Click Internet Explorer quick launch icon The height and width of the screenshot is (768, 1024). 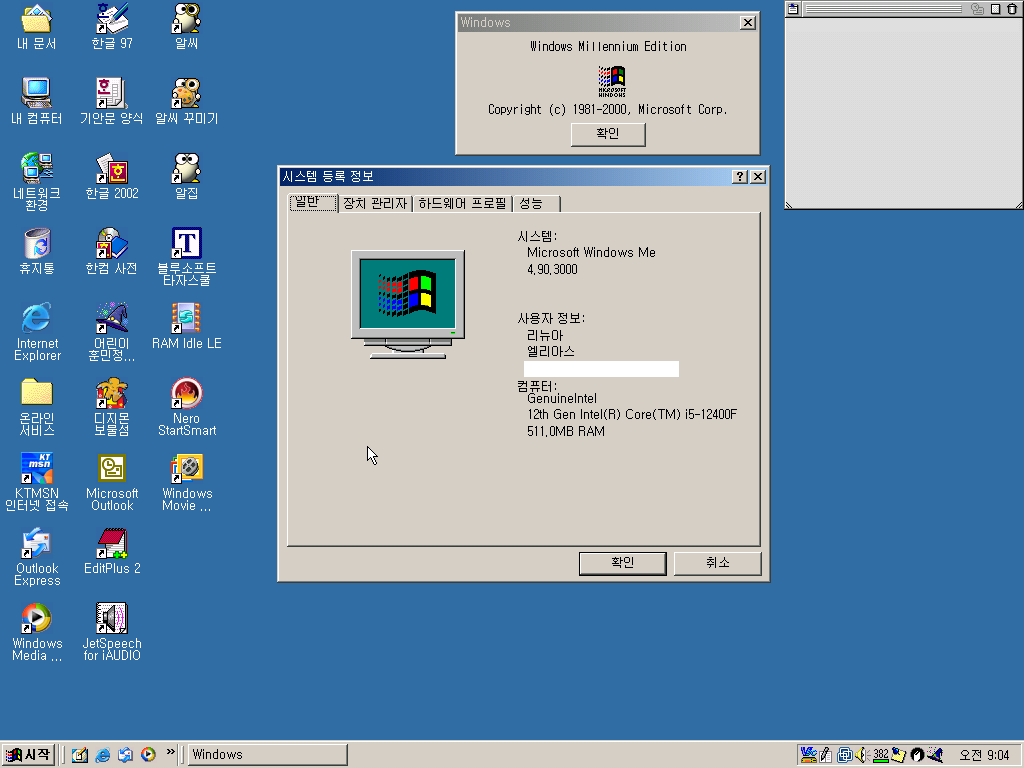(102, 755)
